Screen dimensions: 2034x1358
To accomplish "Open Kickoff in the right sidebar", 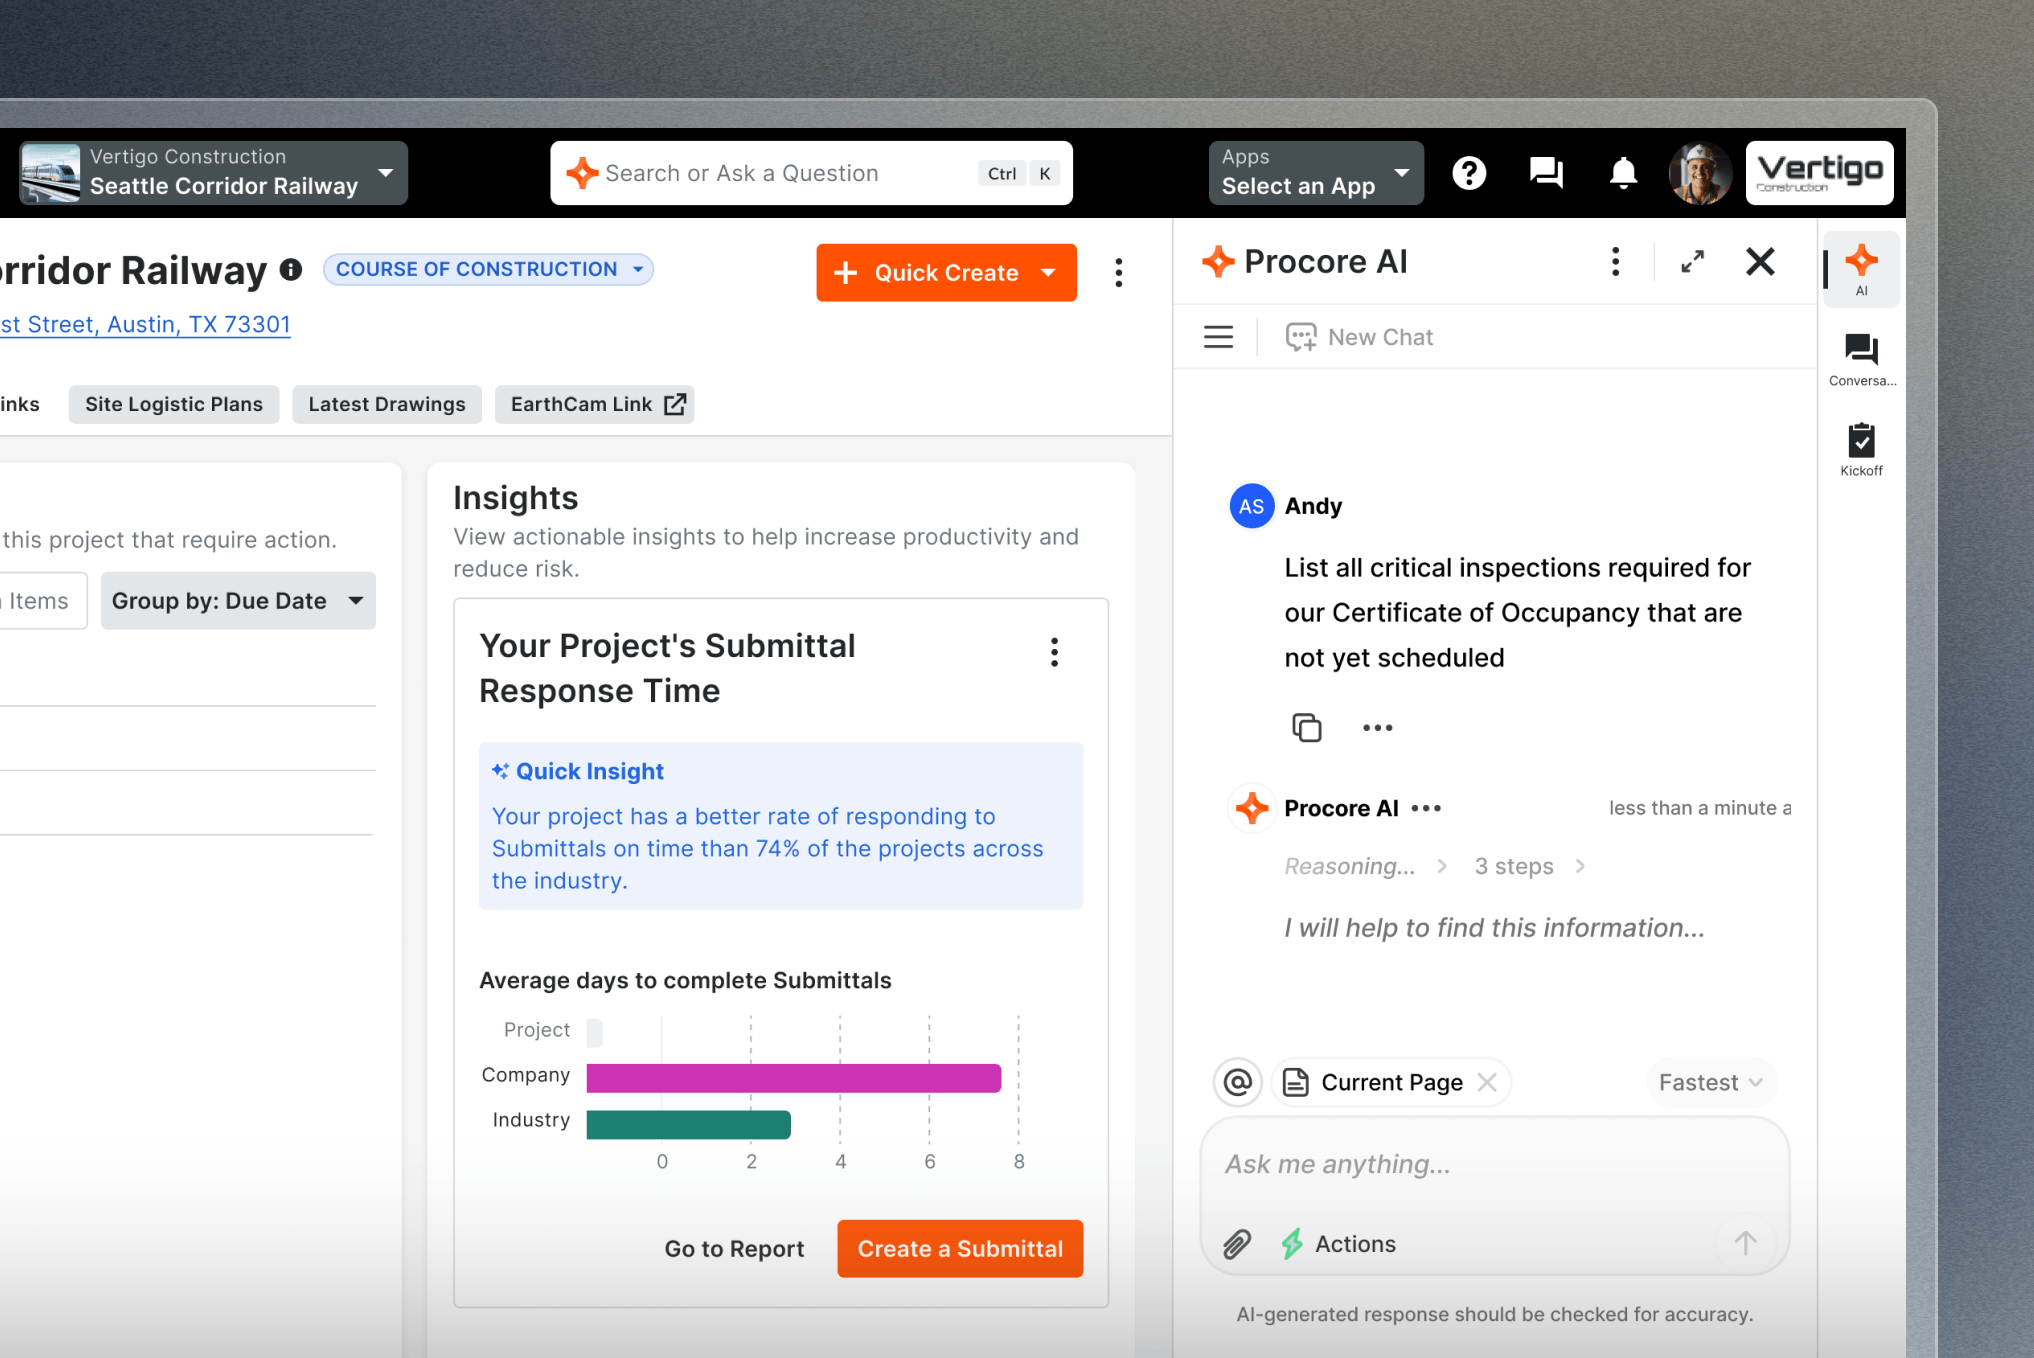I will [x=1861, y=450].
